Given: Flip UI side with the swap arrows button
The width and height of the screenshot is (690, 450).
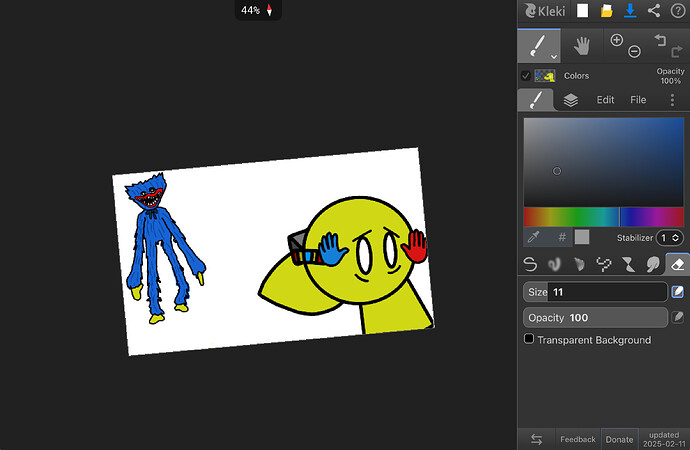Looking at the screenshot, I should pyautogui.click(x=536, y=439).
